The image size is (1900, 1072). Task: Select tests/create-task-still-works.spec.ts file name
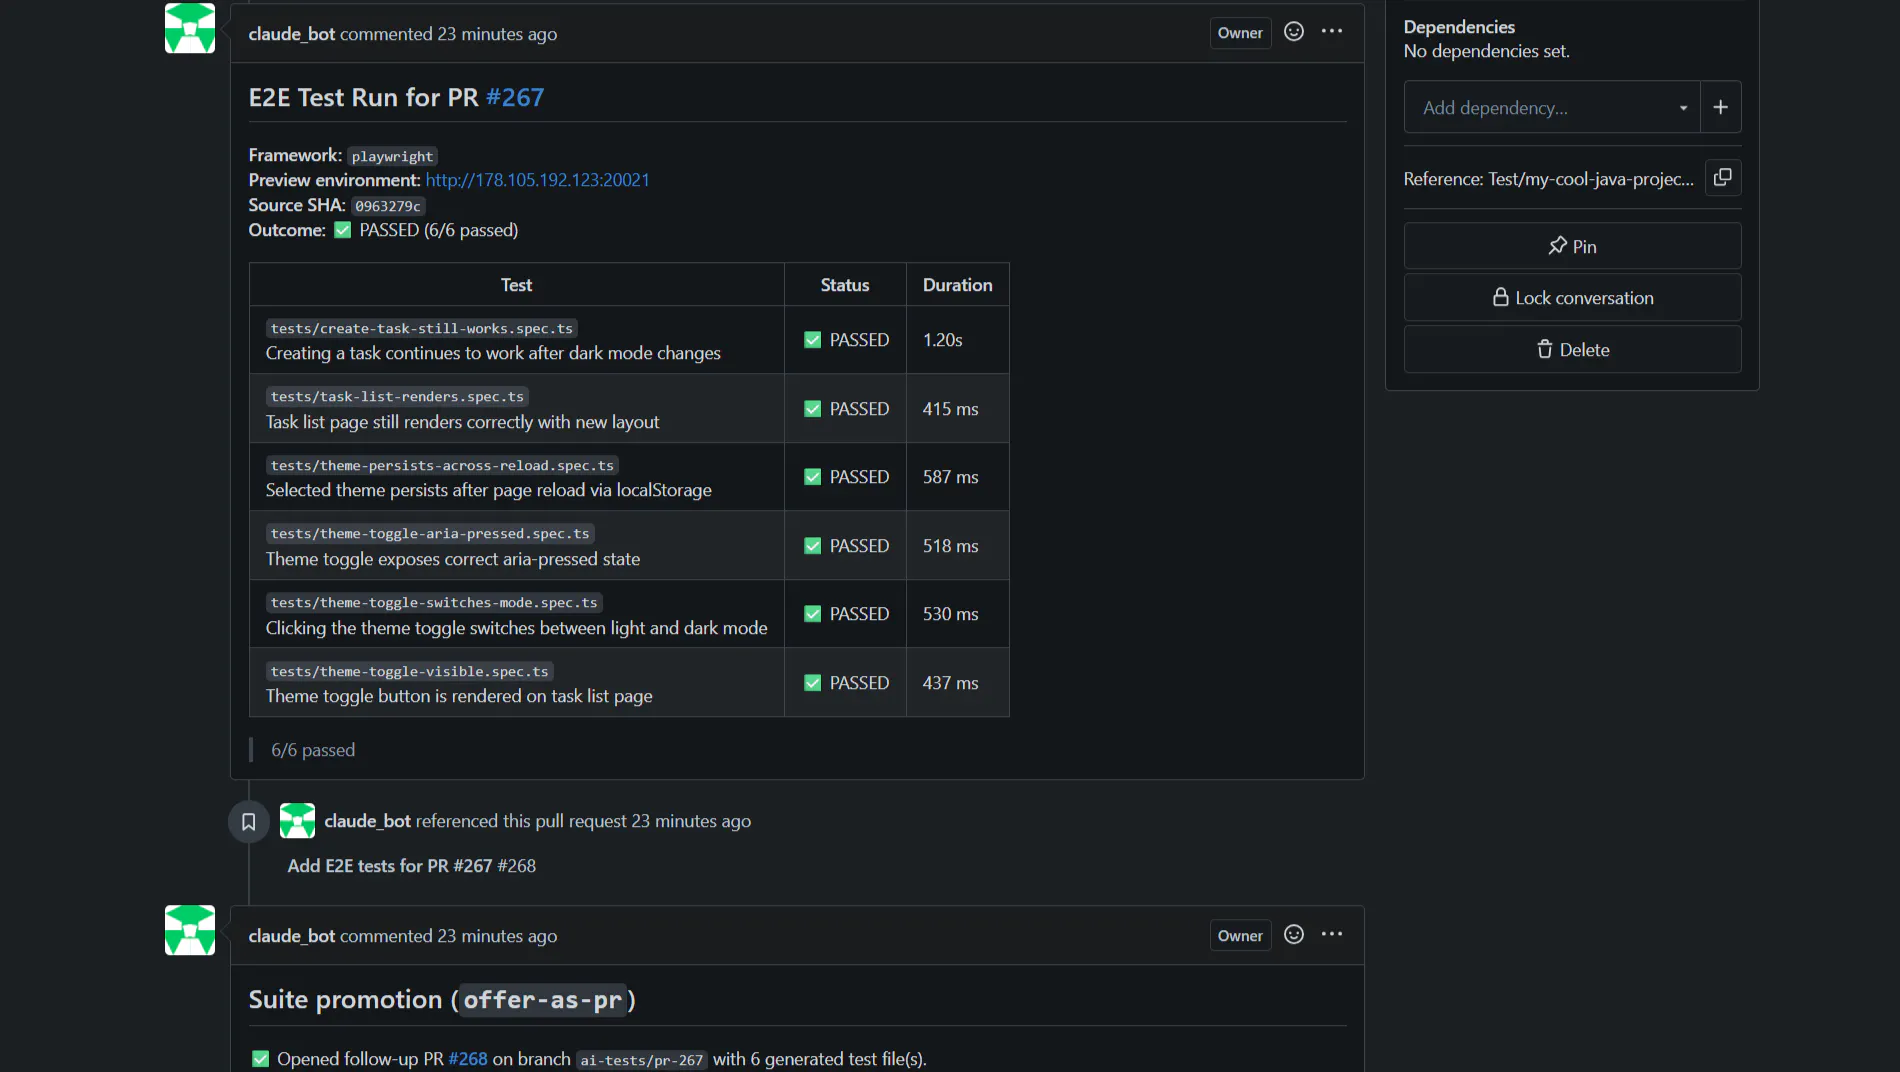(422, 329)
